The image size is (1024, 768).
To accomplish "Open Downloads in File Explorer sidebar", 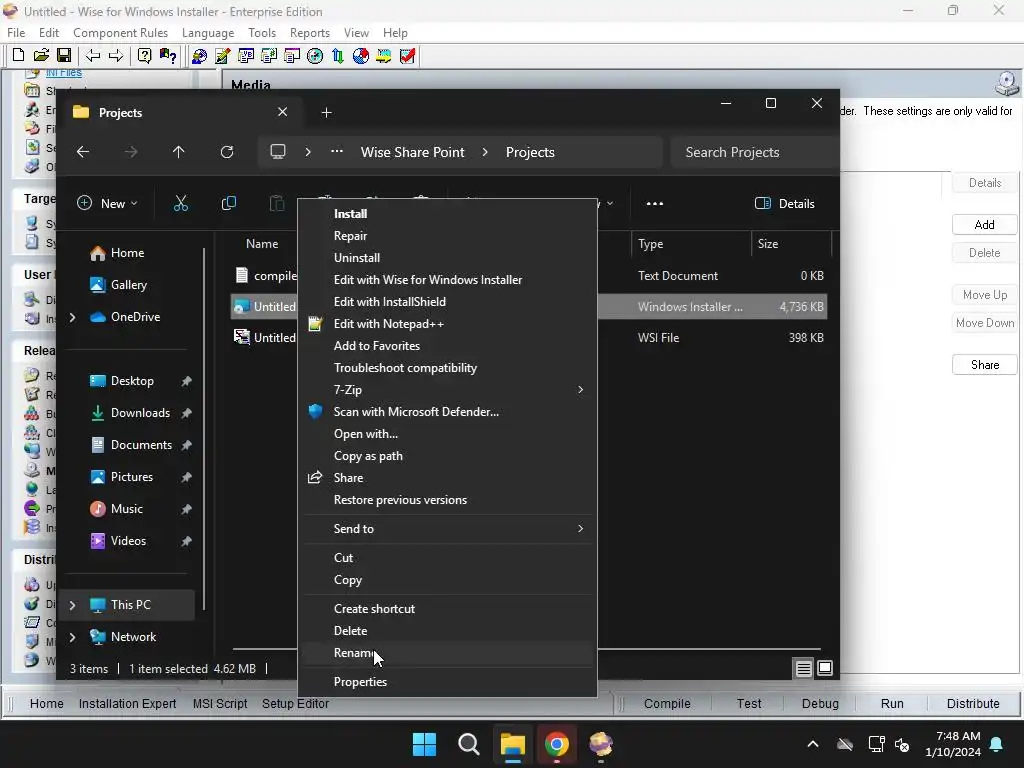I will click(140, 413).
